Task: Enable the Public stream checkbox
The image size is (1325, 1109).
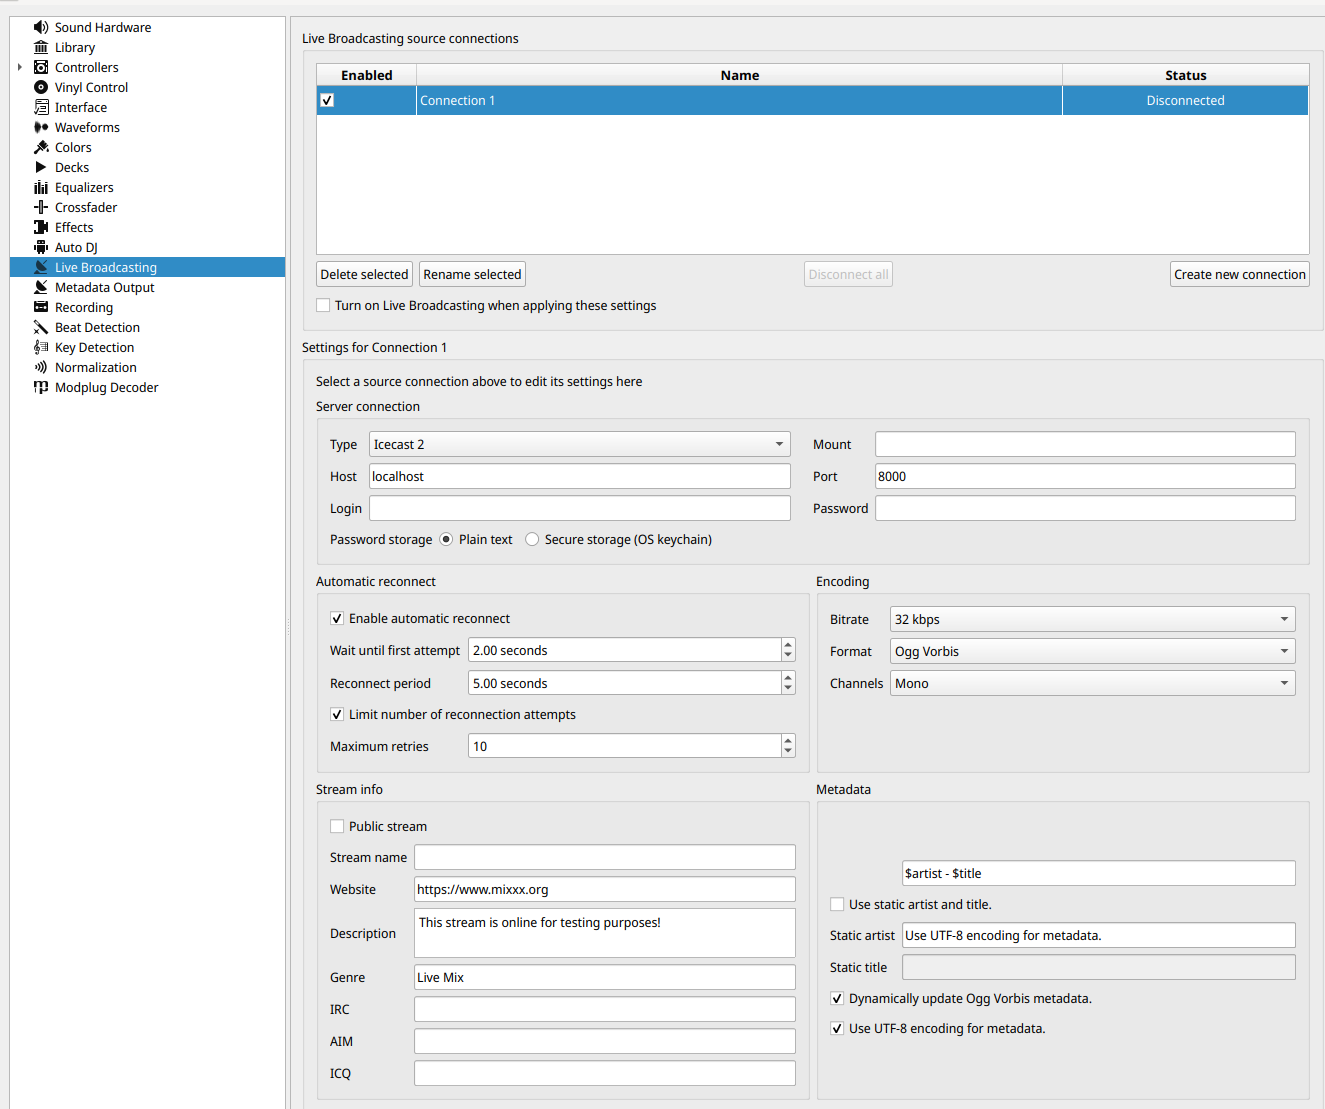Action: tap(337, 826)
